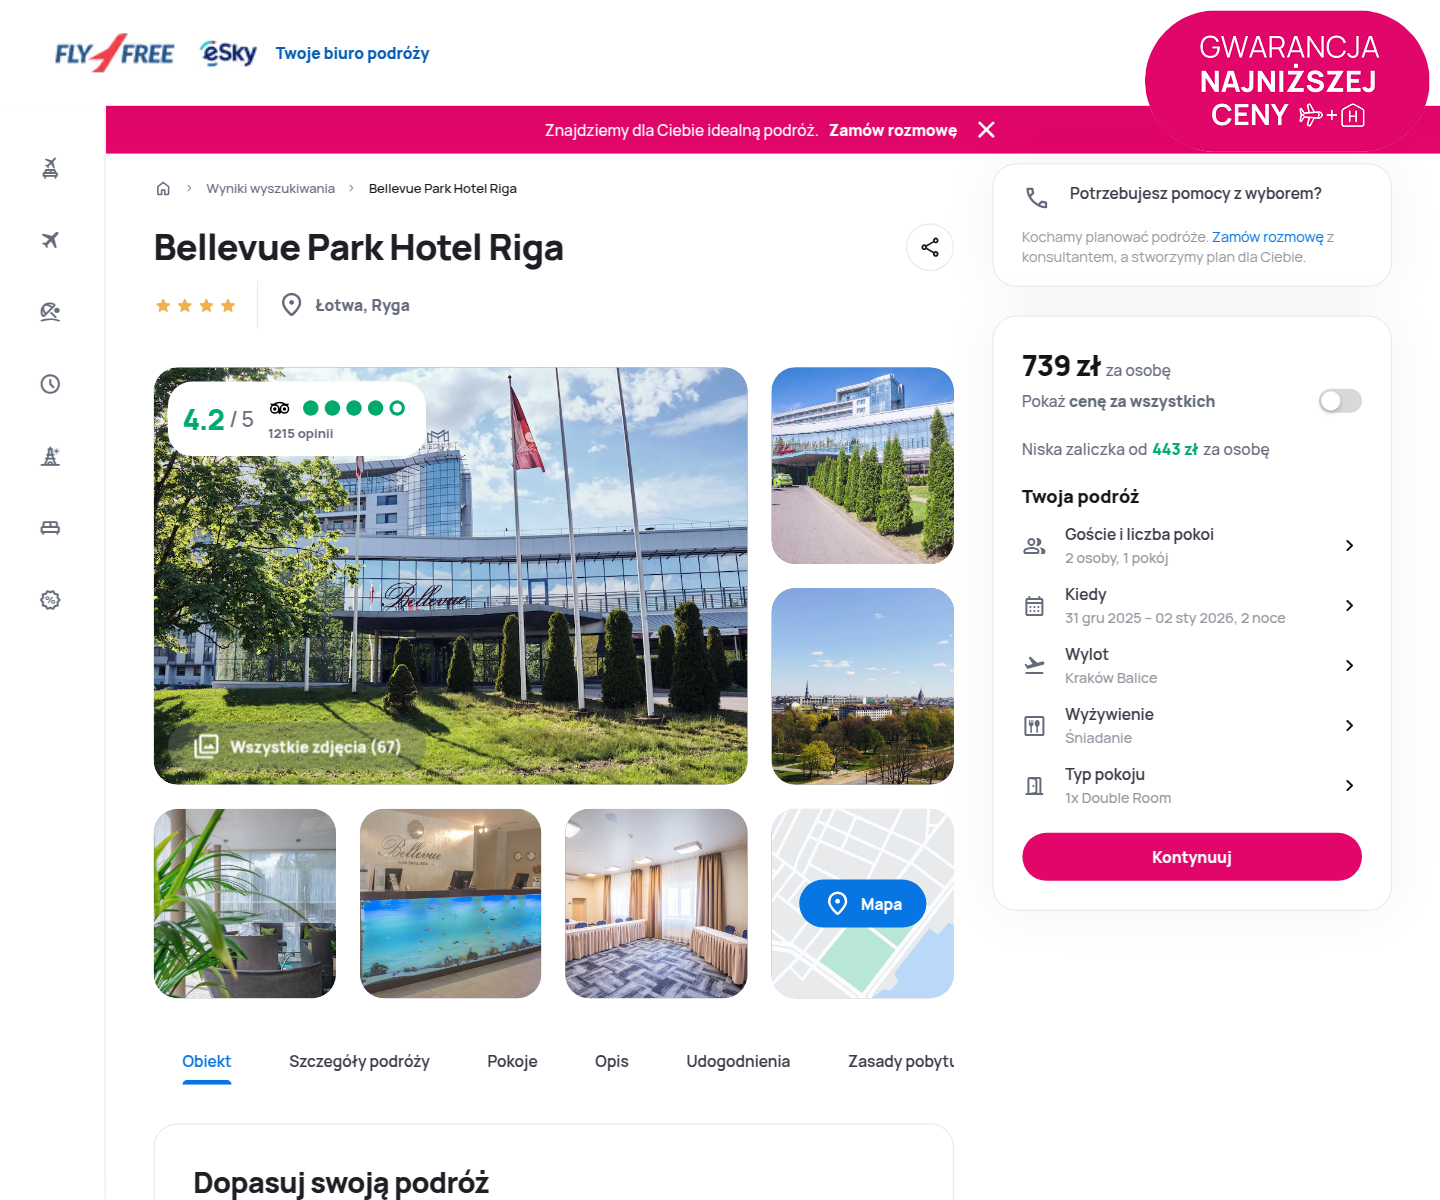Click the clock last-minute sidebar icon
This screenshot has height=1200, width=1440.
click(x=50, y=384)
